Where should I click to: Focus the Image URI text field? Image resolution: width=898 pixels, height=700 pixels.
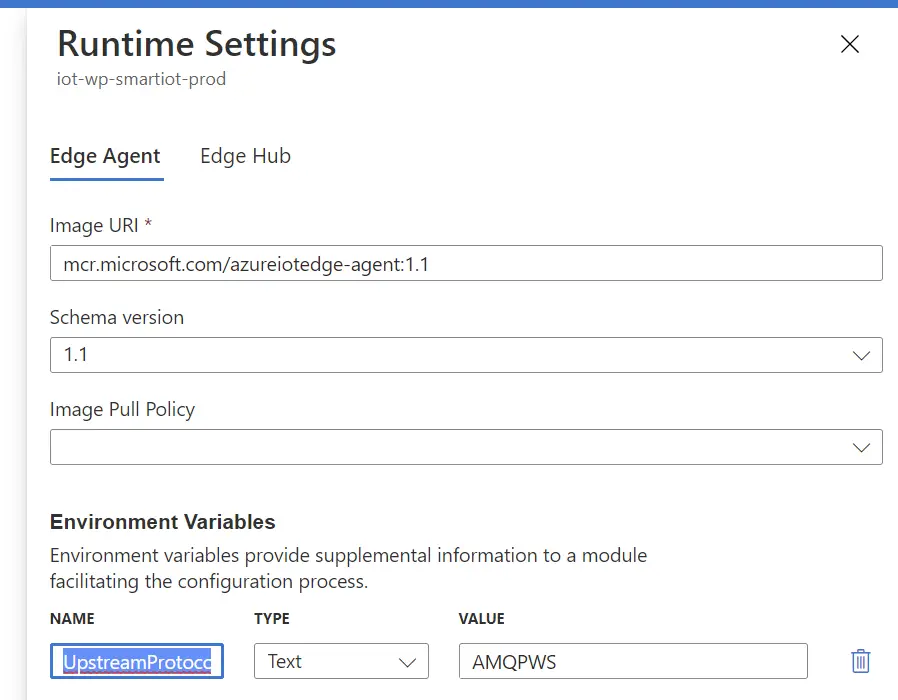tap(465, 264)
